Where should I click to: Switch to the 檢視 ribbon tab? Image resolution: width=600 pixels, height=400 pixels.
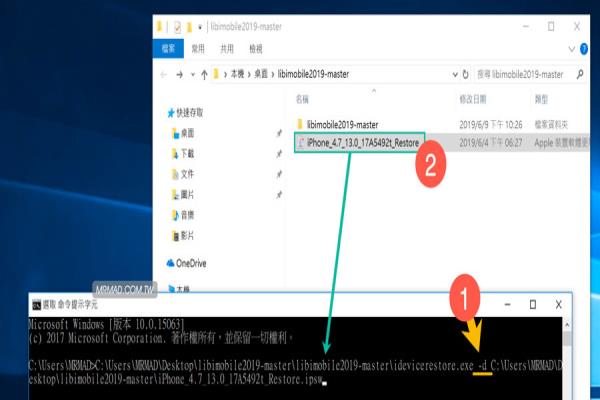256,49
